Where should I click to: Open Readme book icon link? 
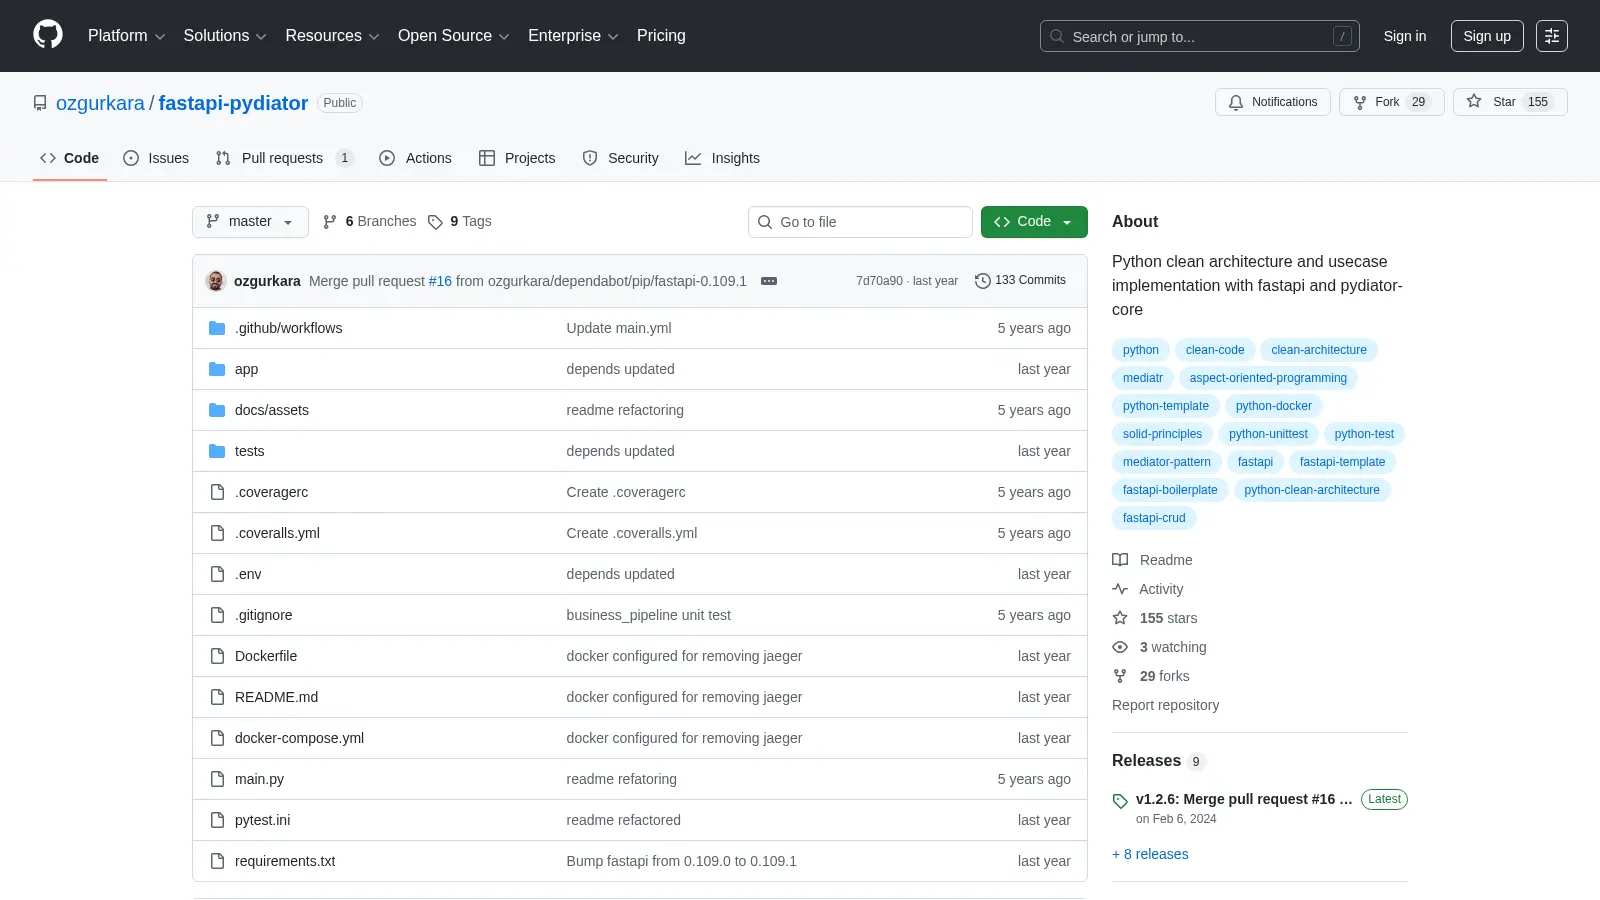tap(1152, 560)
